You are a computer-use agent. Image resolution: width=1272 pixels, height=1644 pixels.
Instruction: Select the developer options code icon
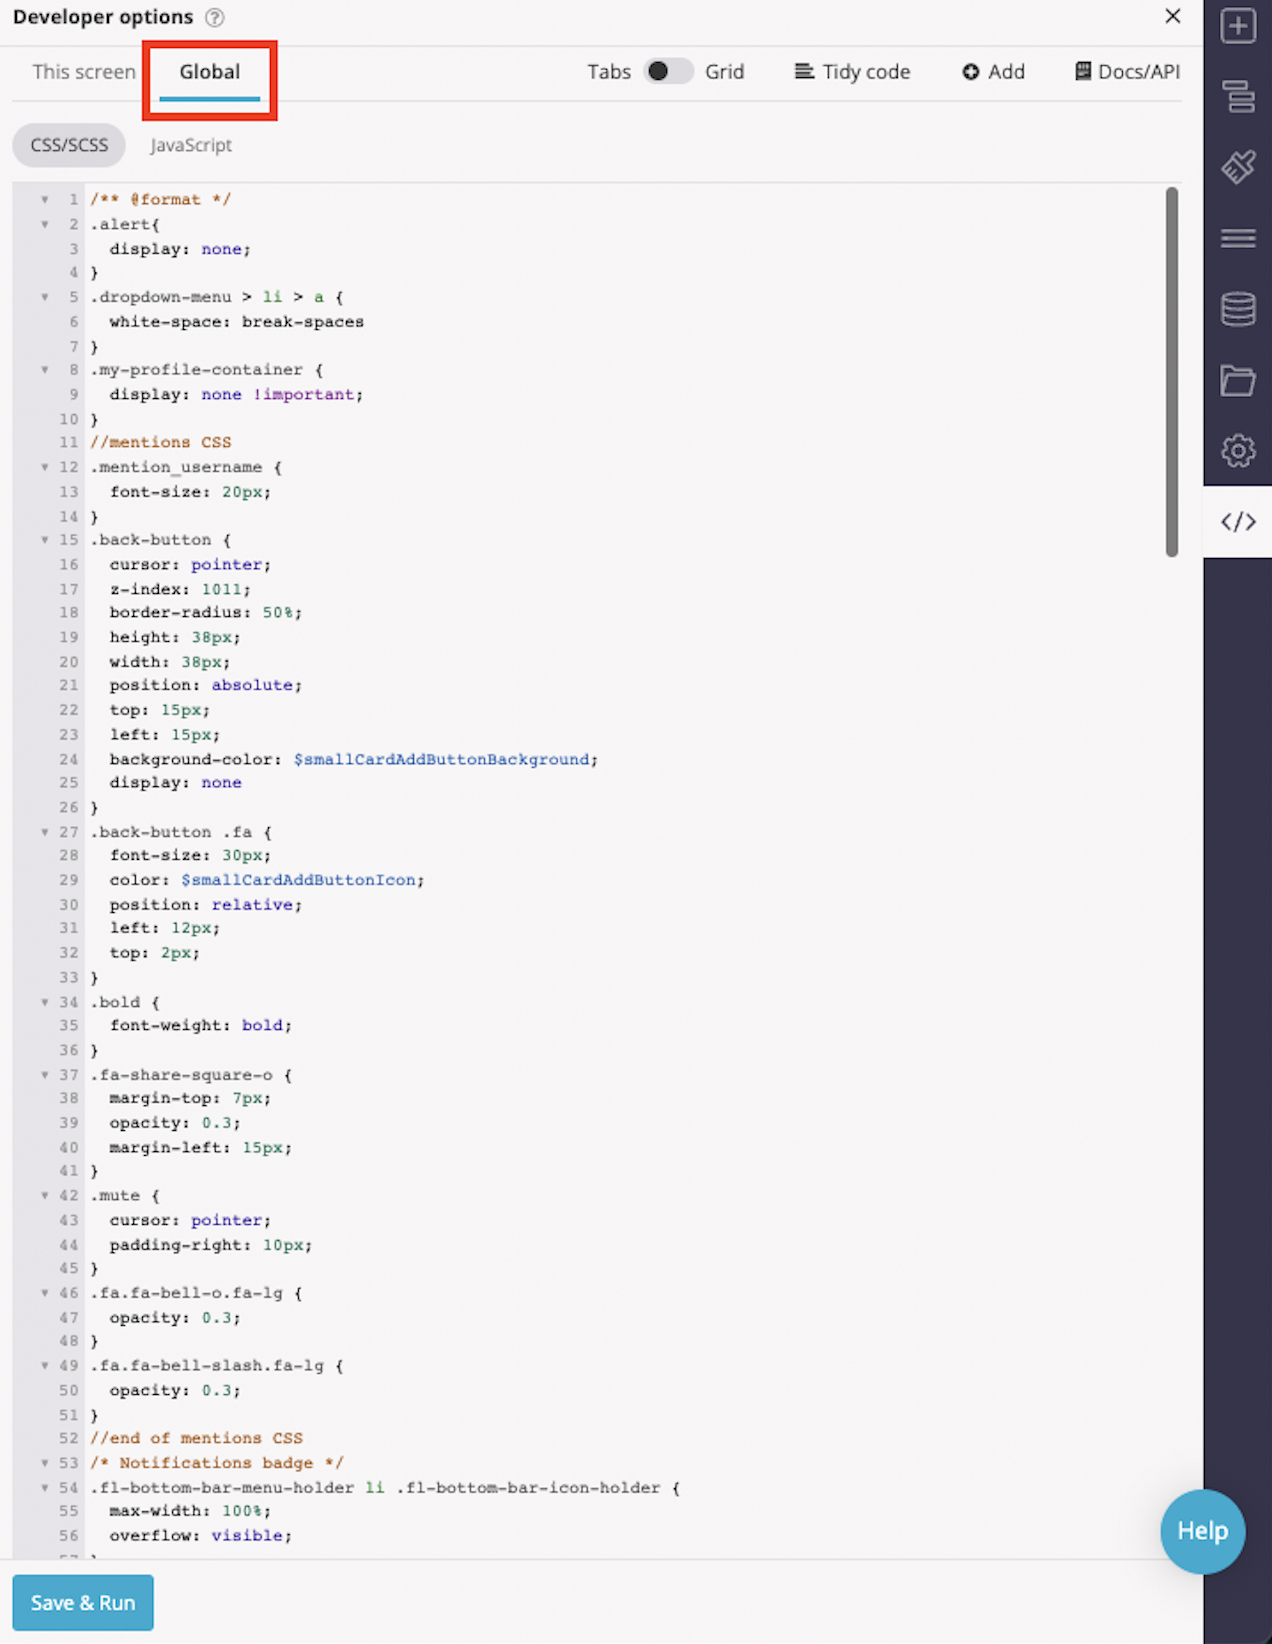(1238, 522)
